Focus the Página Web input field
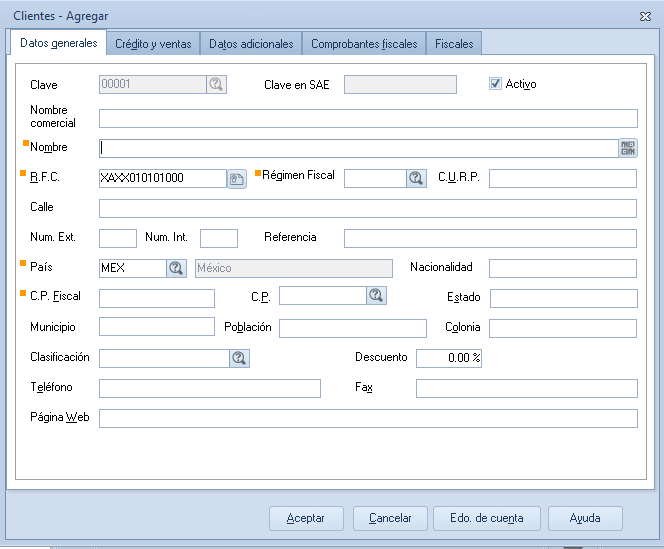This screenshot has width=664, height=549. pos(368,419)
